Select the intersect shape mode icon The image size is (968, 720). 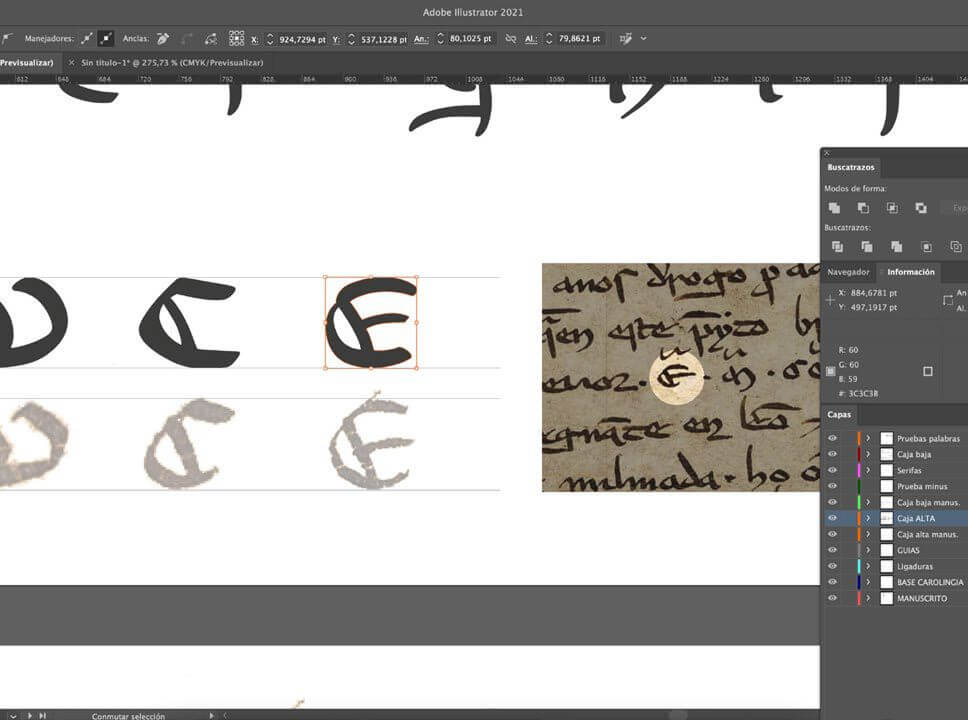tap(892, 208)
